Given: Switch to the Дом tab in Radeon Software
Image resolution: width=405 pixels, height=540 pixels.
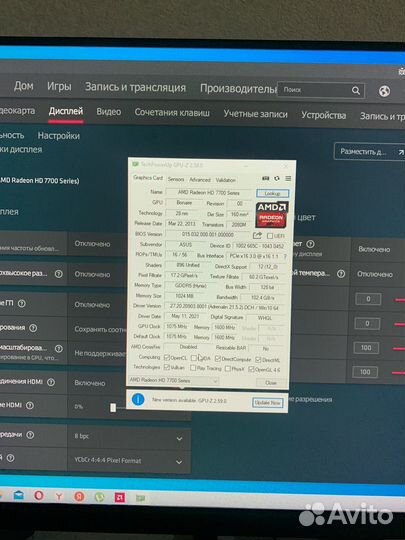Looking at the screenshot, I should [24, 85].
